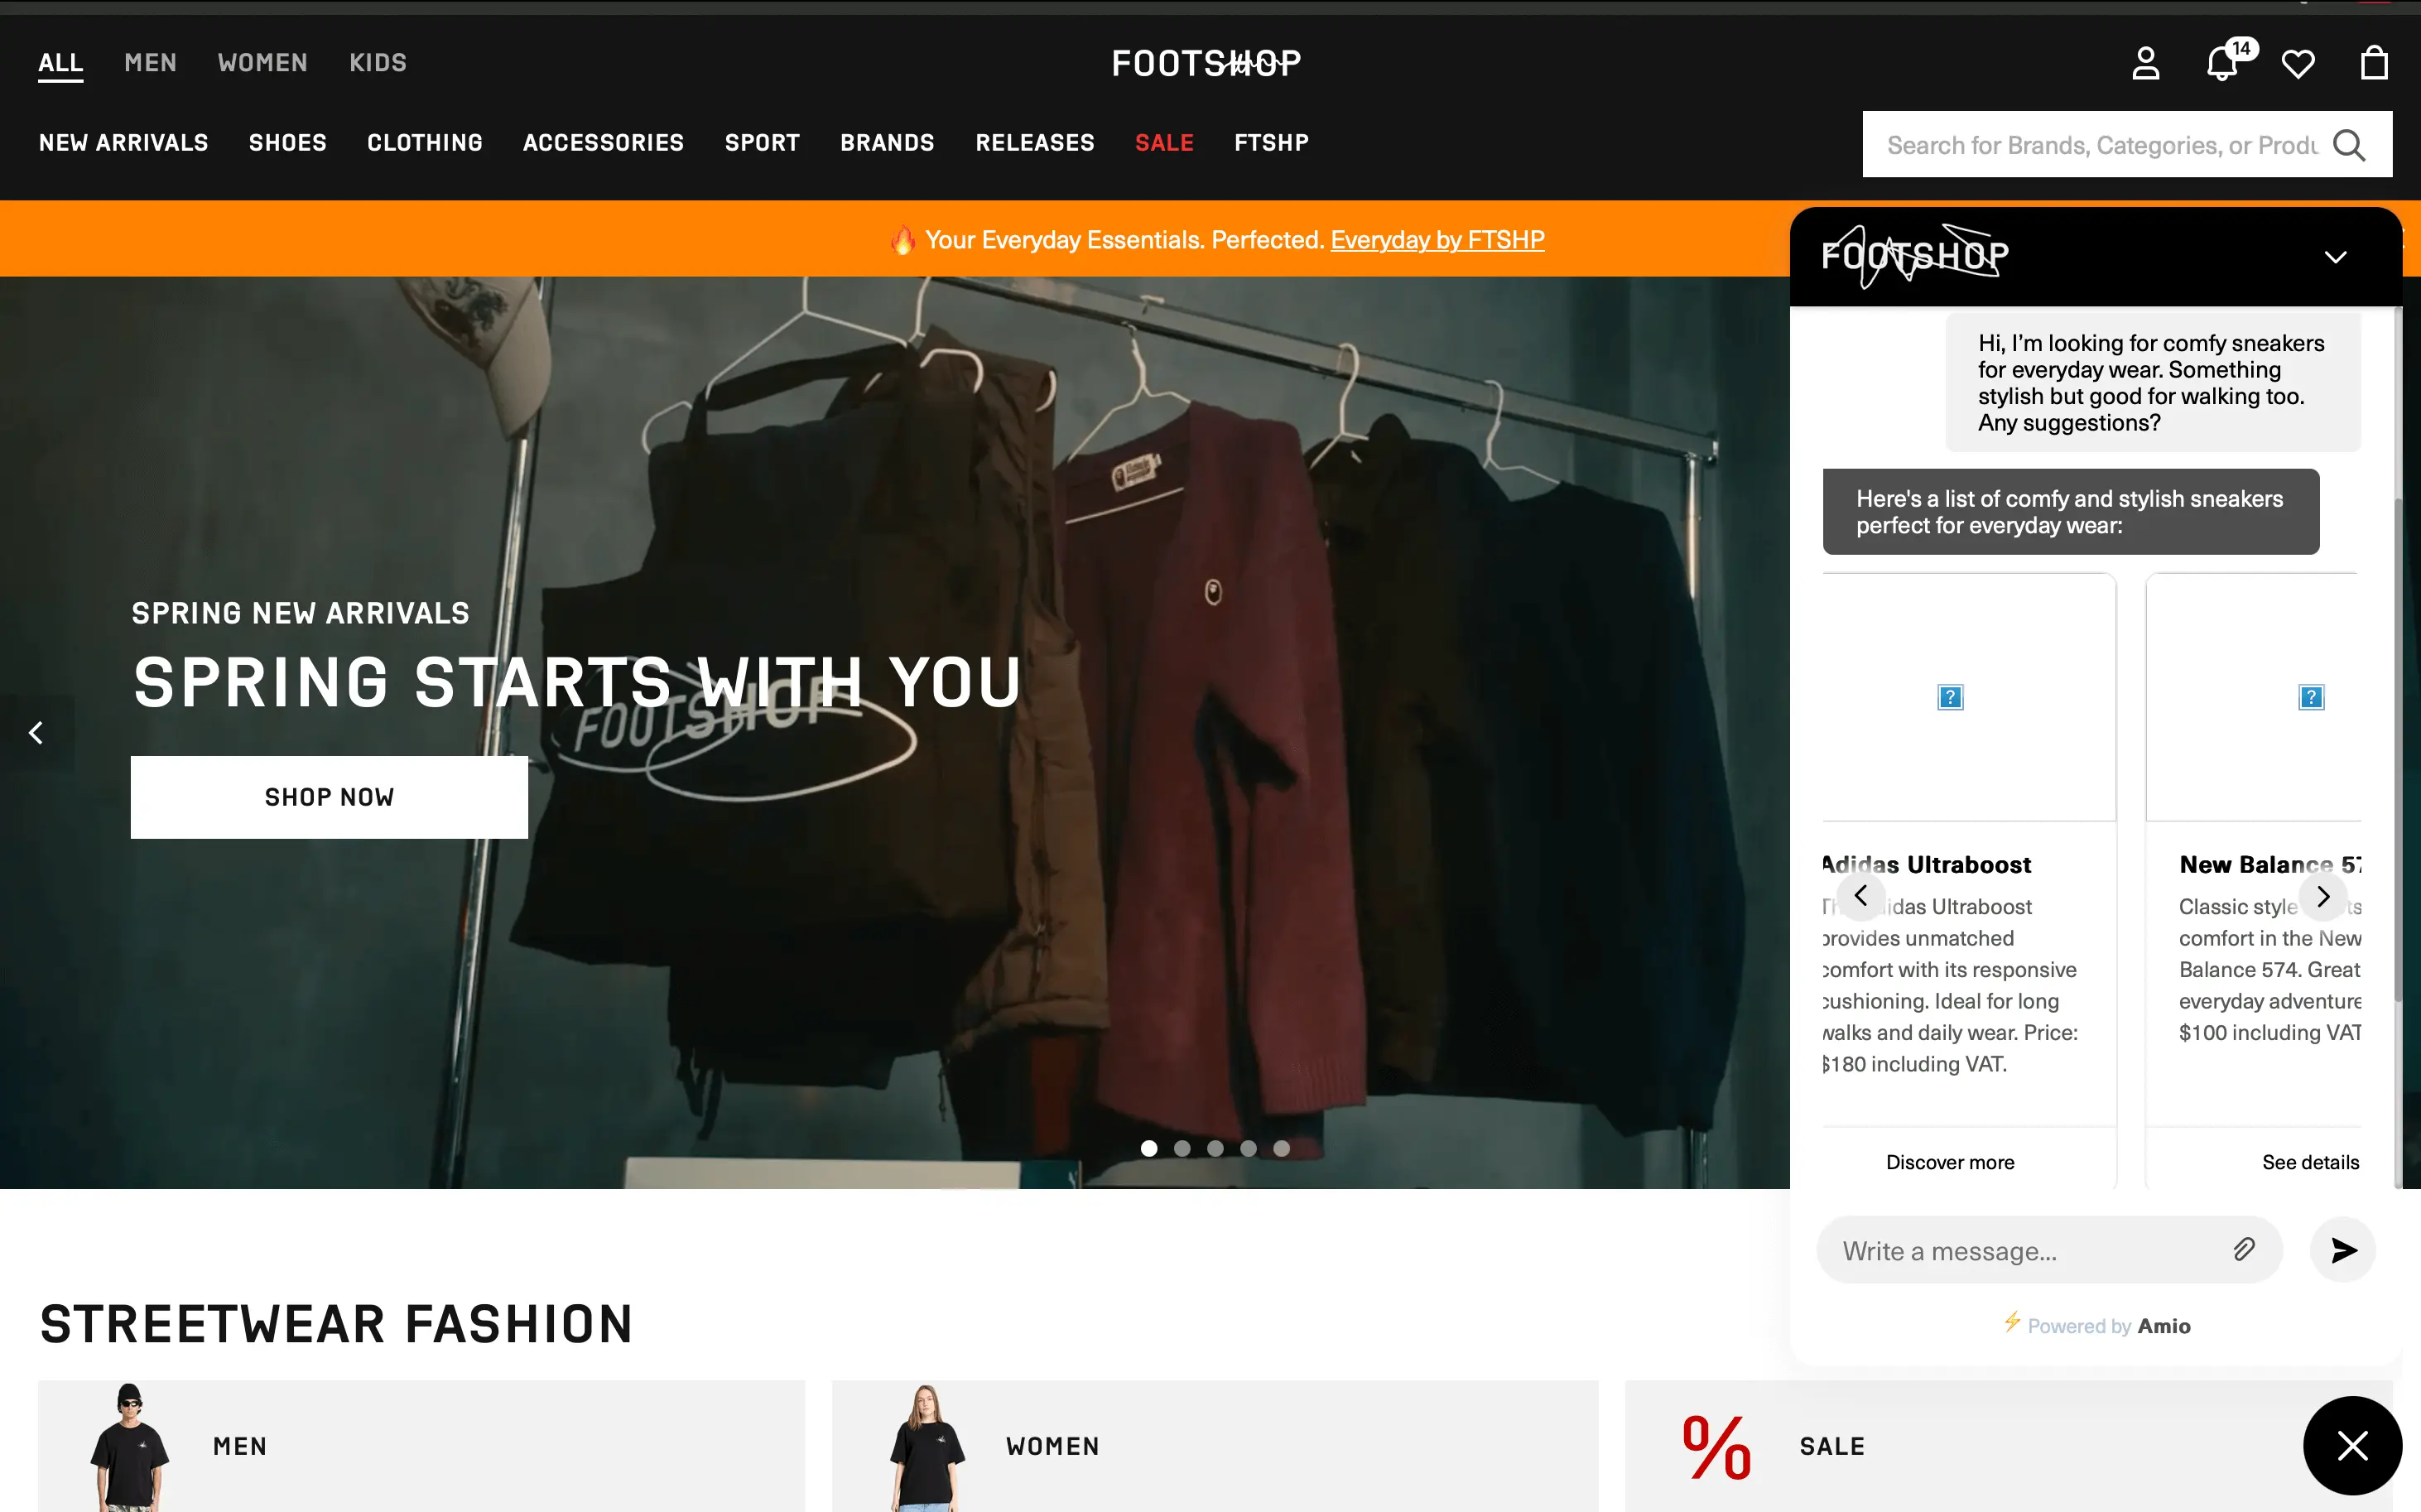2421x1512 pixels.
Task: Open the SALE menu item
Action: (x=1164, y=143)
